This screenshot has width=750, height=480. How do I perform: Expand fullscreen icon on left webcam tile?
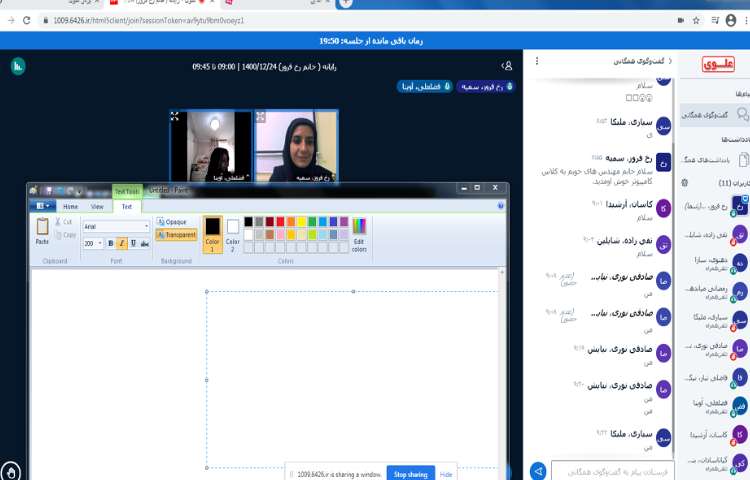tap(175, 116)
